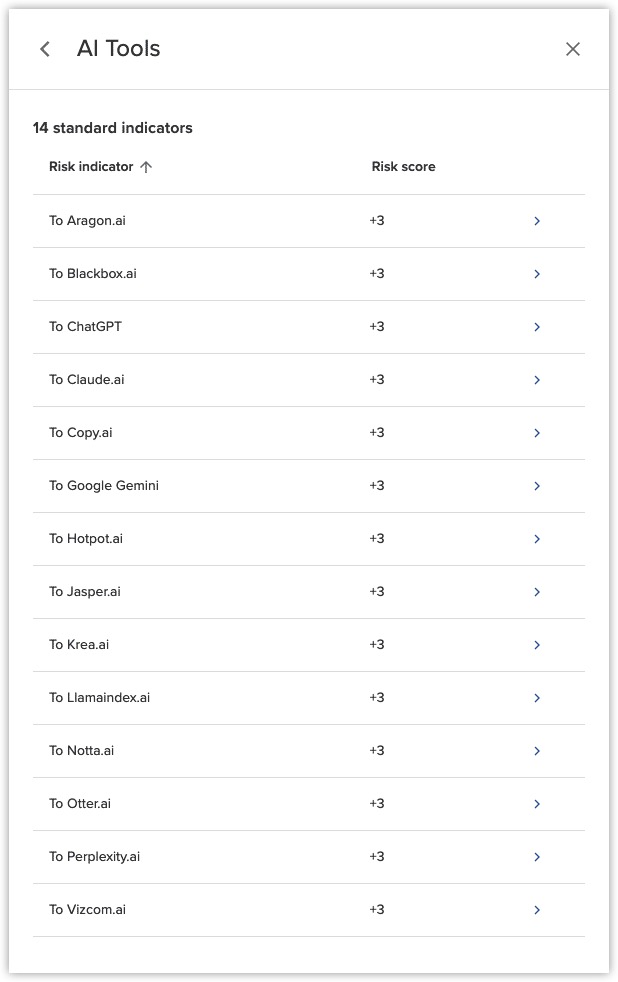Sort by Risk indicator arrow icon

coord(146,167)
